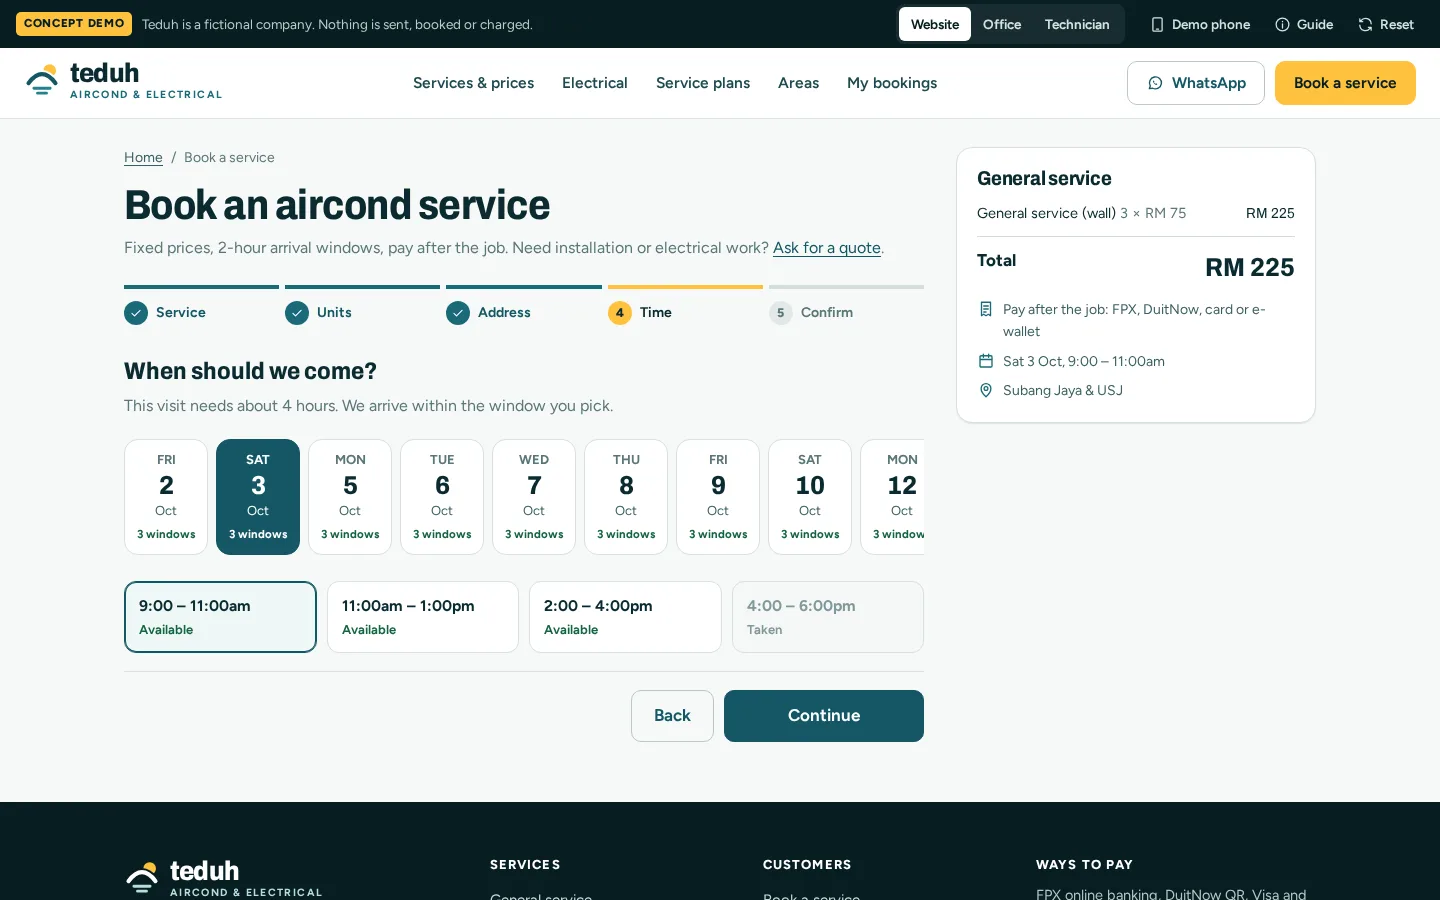This screenshot has height=900, width=1440.
Task: Click the Units step checkmark
Action: click(x=297, y=313)
